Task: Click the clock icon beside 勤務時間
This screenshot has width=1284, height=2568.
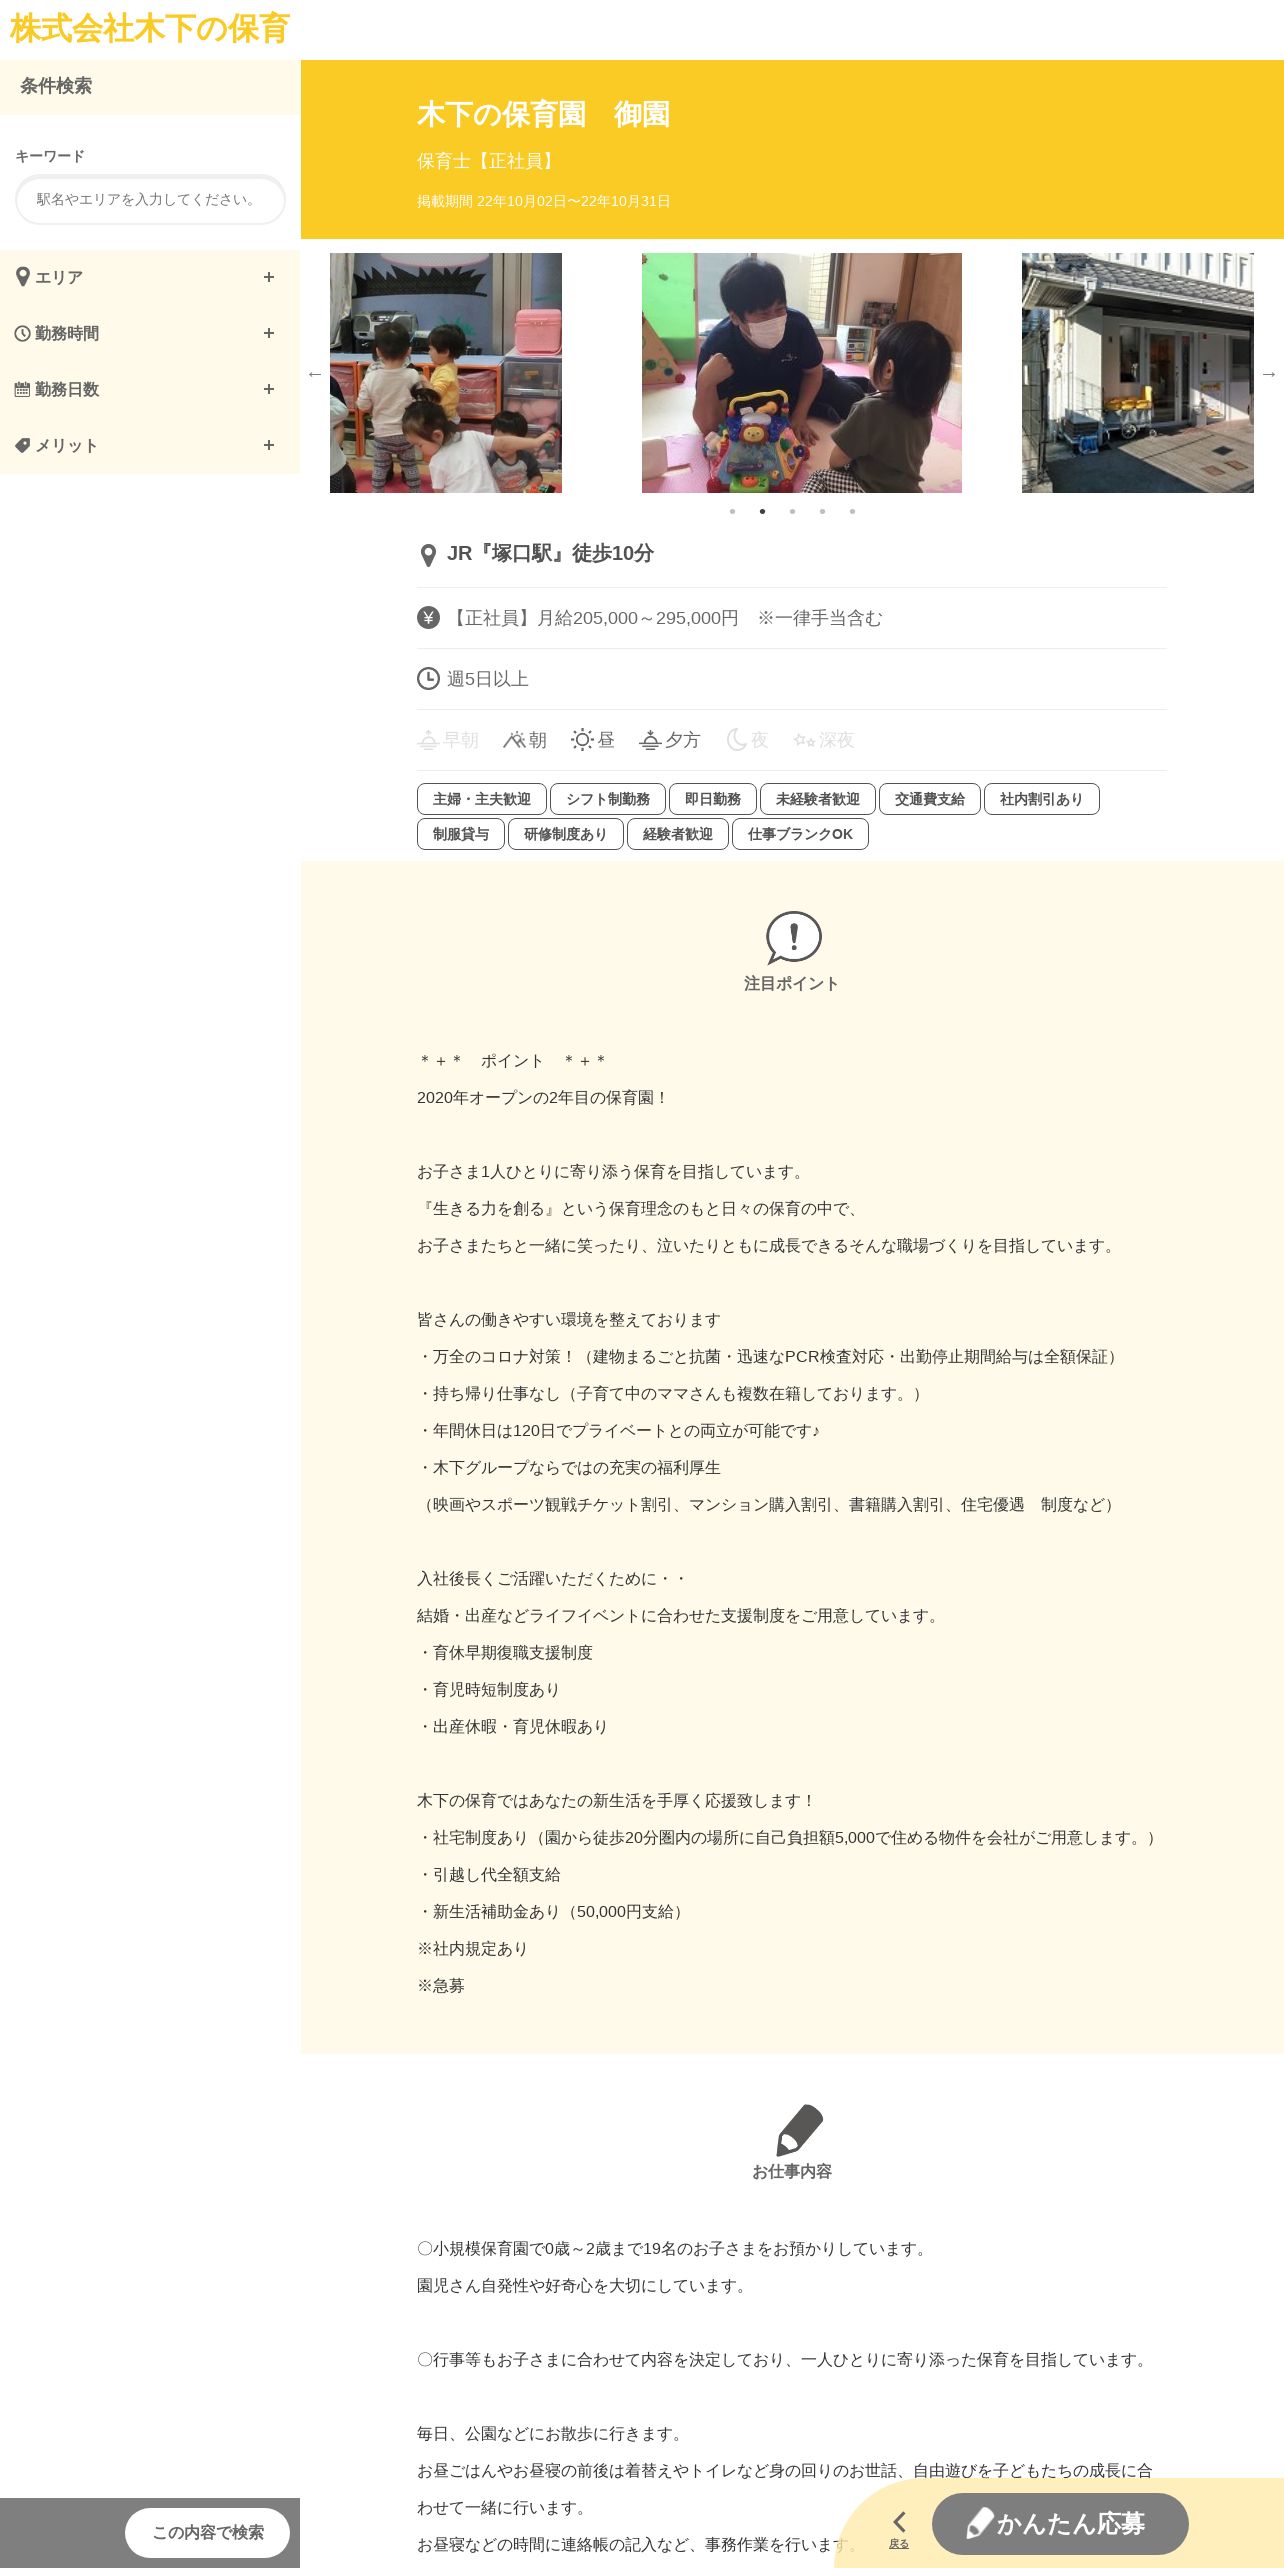Action: tap(23, 333)
